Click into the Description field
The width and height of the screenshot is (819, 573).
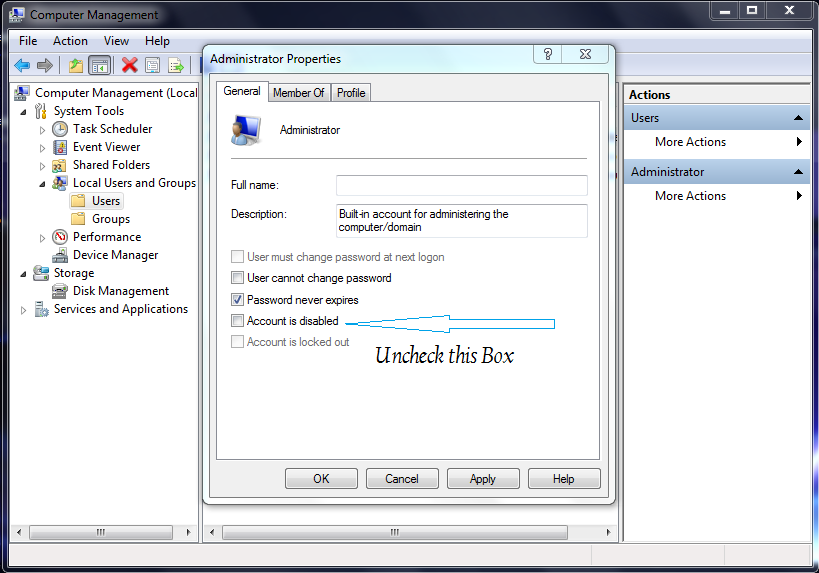pyautogui.click(x=462, y=220)
